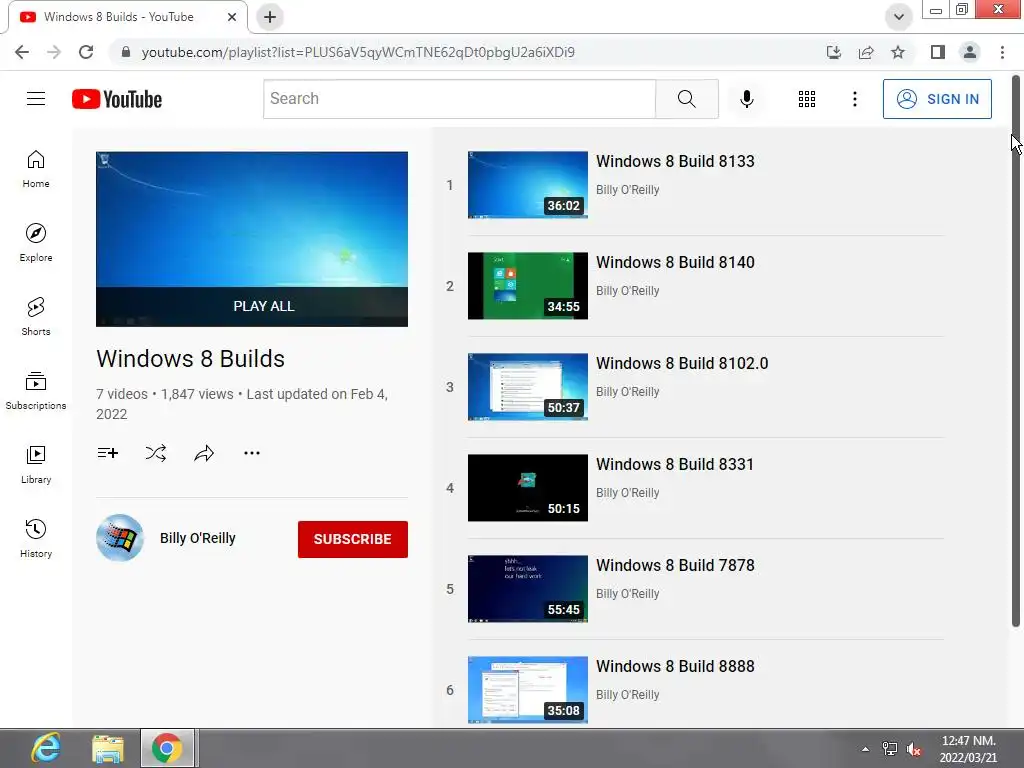Screen dimensions: 1024x768
Task: Open YouTube settings three-dot menu
Action: (854, 99)
